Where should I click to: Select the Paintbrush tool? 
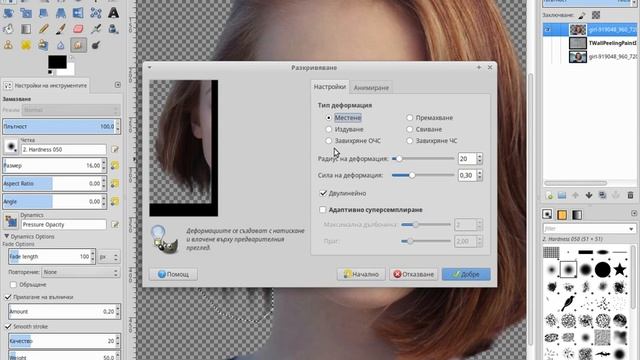(x=61, y=29)
